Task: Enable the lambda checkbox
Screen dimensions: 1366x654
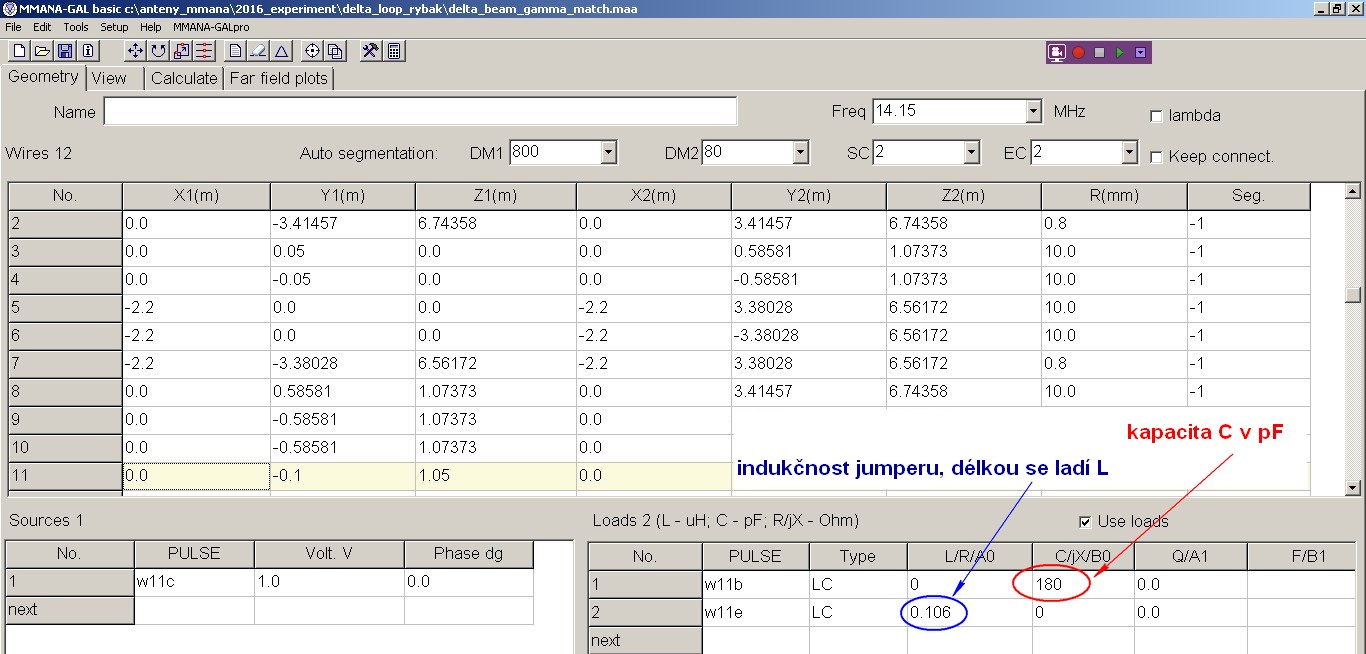Action: (x=1157, y=116)
